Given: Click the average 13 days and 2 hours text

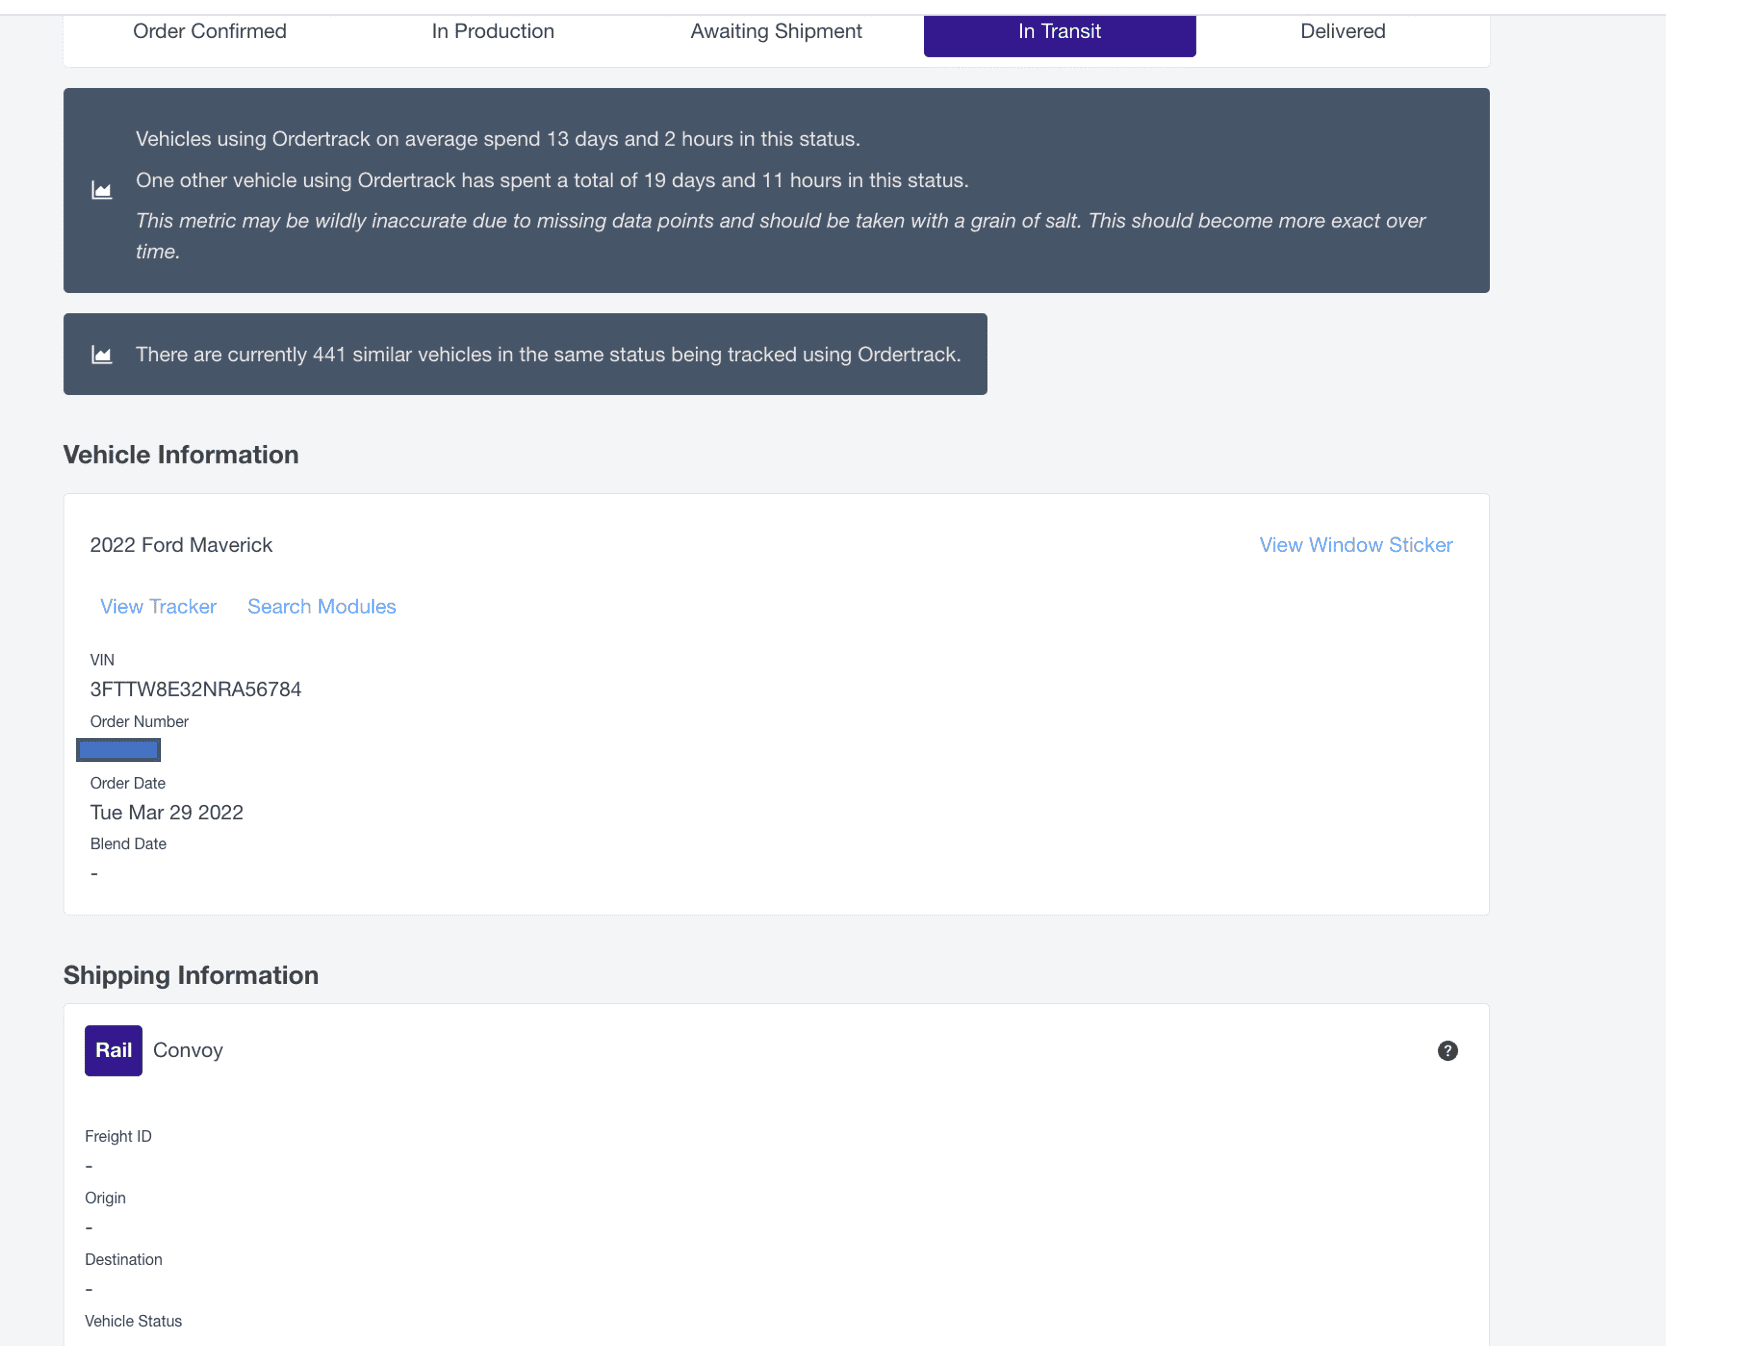Looking at the screenshot, I should click(x=498, y=139).
